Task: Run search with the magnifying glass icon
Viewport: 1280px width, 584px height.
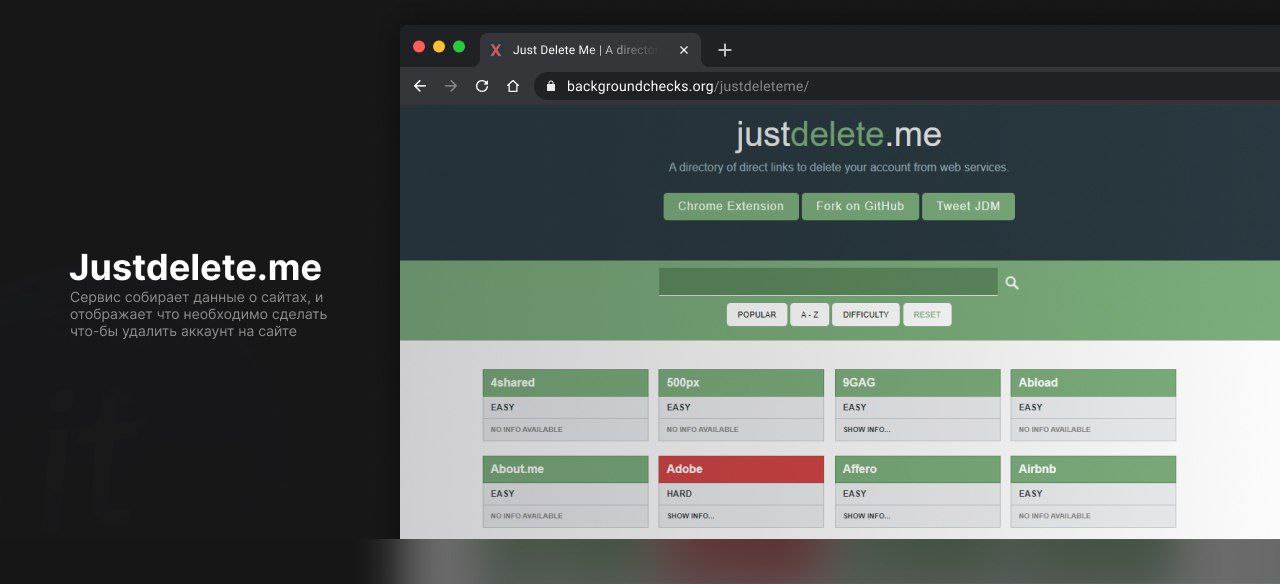Action: [x=1012, y=283]
